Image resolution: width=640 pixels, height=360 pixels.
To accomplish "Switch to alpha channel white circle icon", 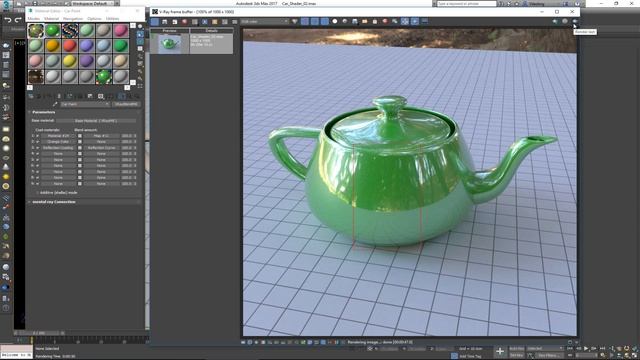I will click(x=335, y=21).
